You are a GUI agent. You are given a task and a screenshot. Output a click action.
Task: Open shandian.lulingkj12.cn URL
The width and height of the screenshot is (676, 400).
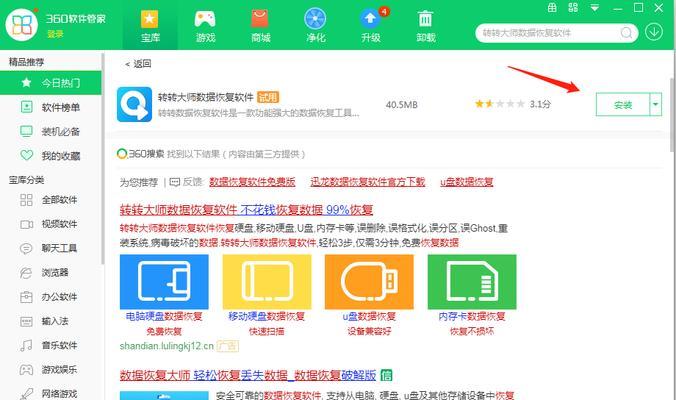166,346
